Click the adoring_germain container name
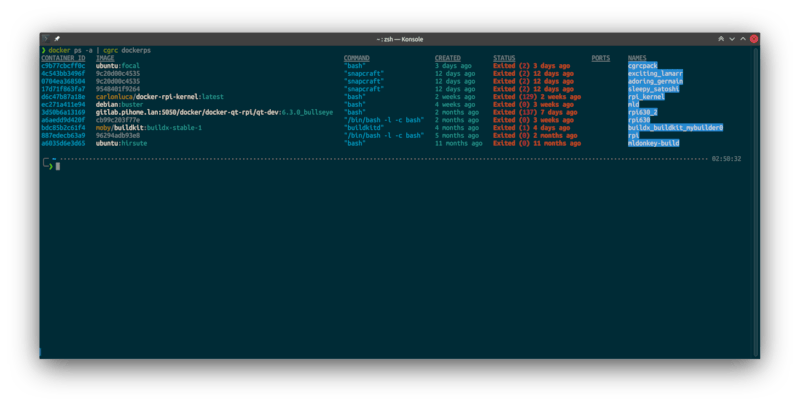800x406 pixels. [655, 81]
